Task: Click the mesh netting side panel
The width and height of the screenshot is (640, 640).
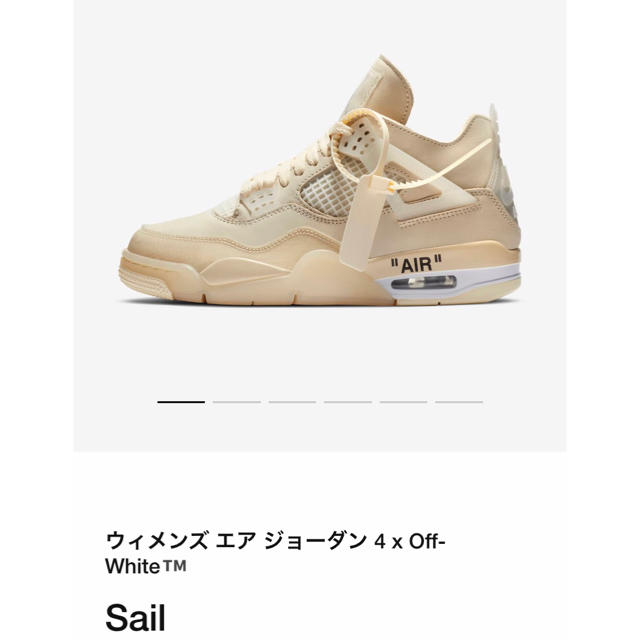Action: point(330,189)
